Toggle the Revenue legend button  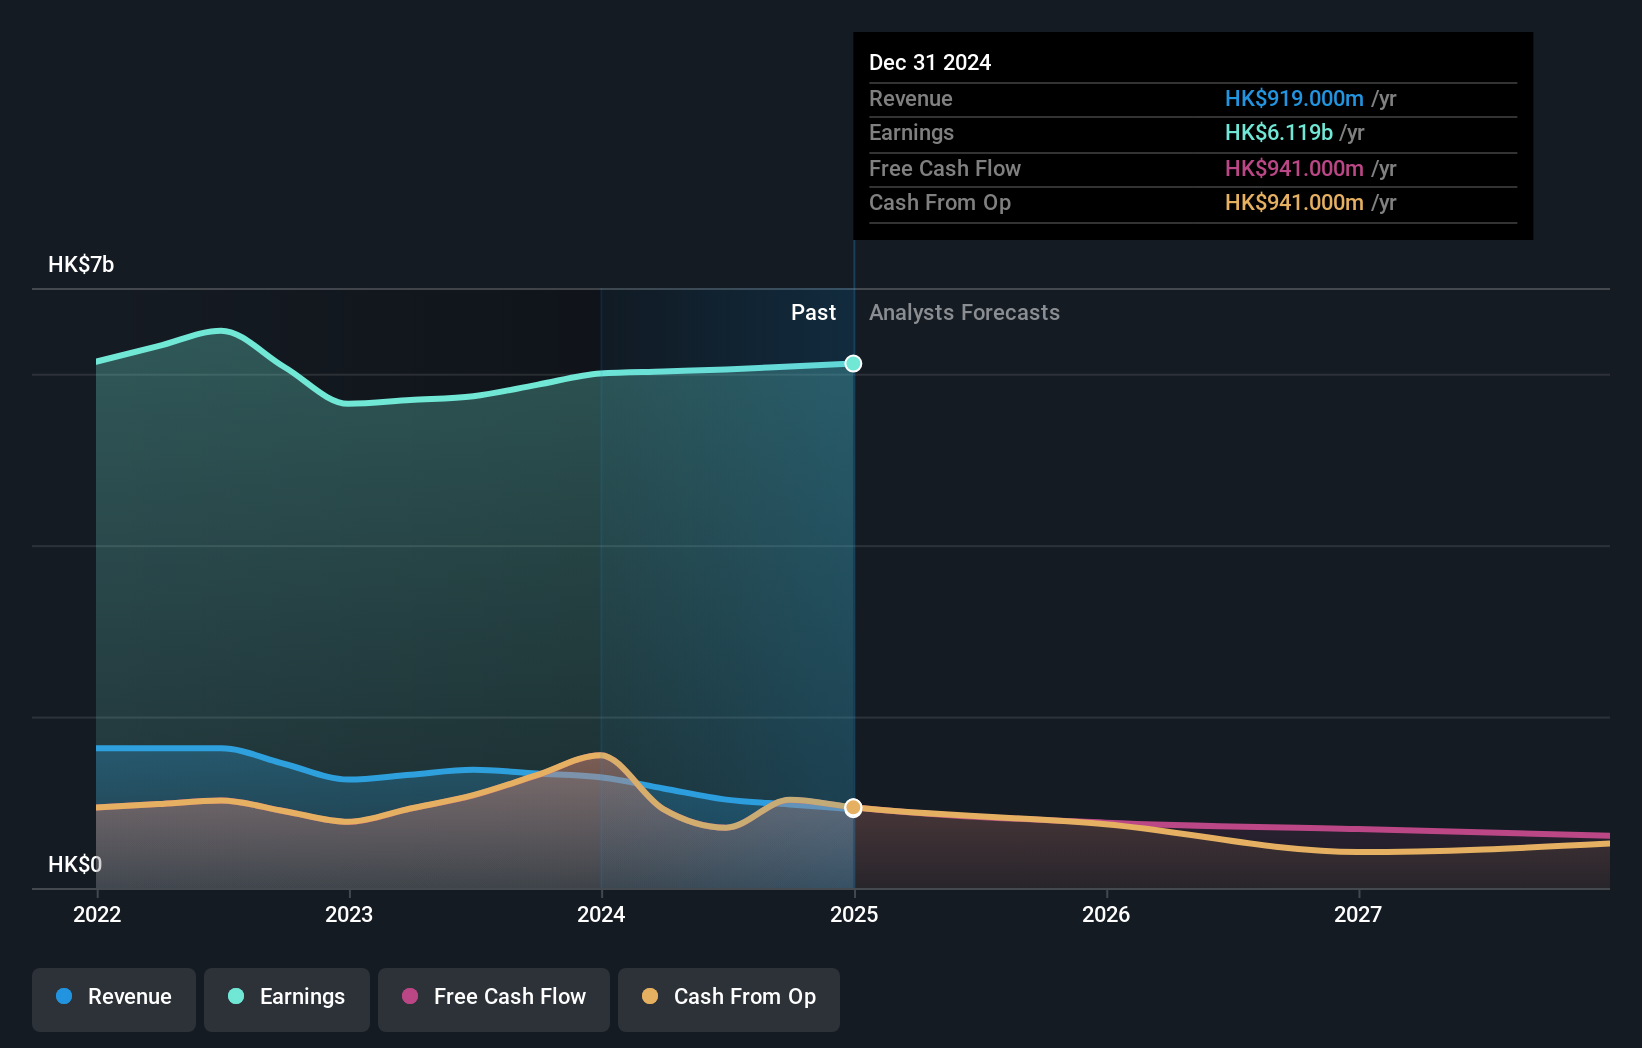pos(114,999)
